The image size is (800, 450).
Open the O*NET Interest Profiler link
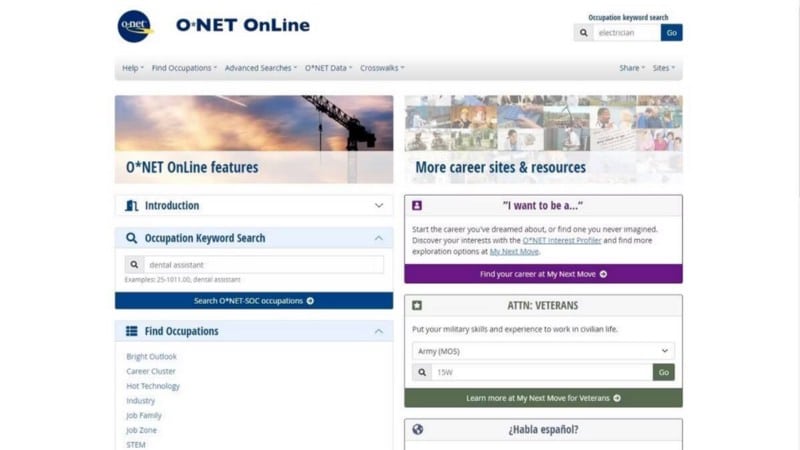(562, 240)
